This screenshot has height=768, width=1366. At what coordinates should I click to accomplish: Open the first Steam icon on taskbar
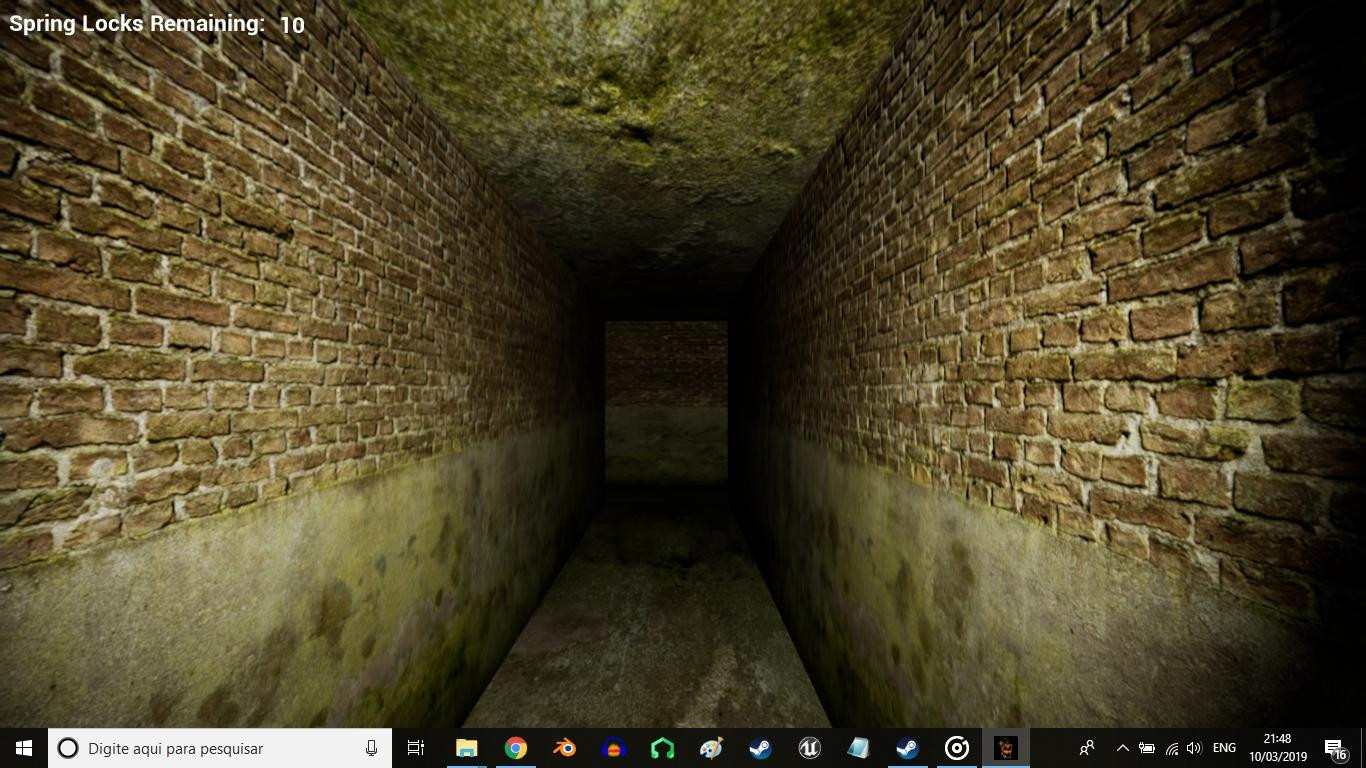point(760,748)
